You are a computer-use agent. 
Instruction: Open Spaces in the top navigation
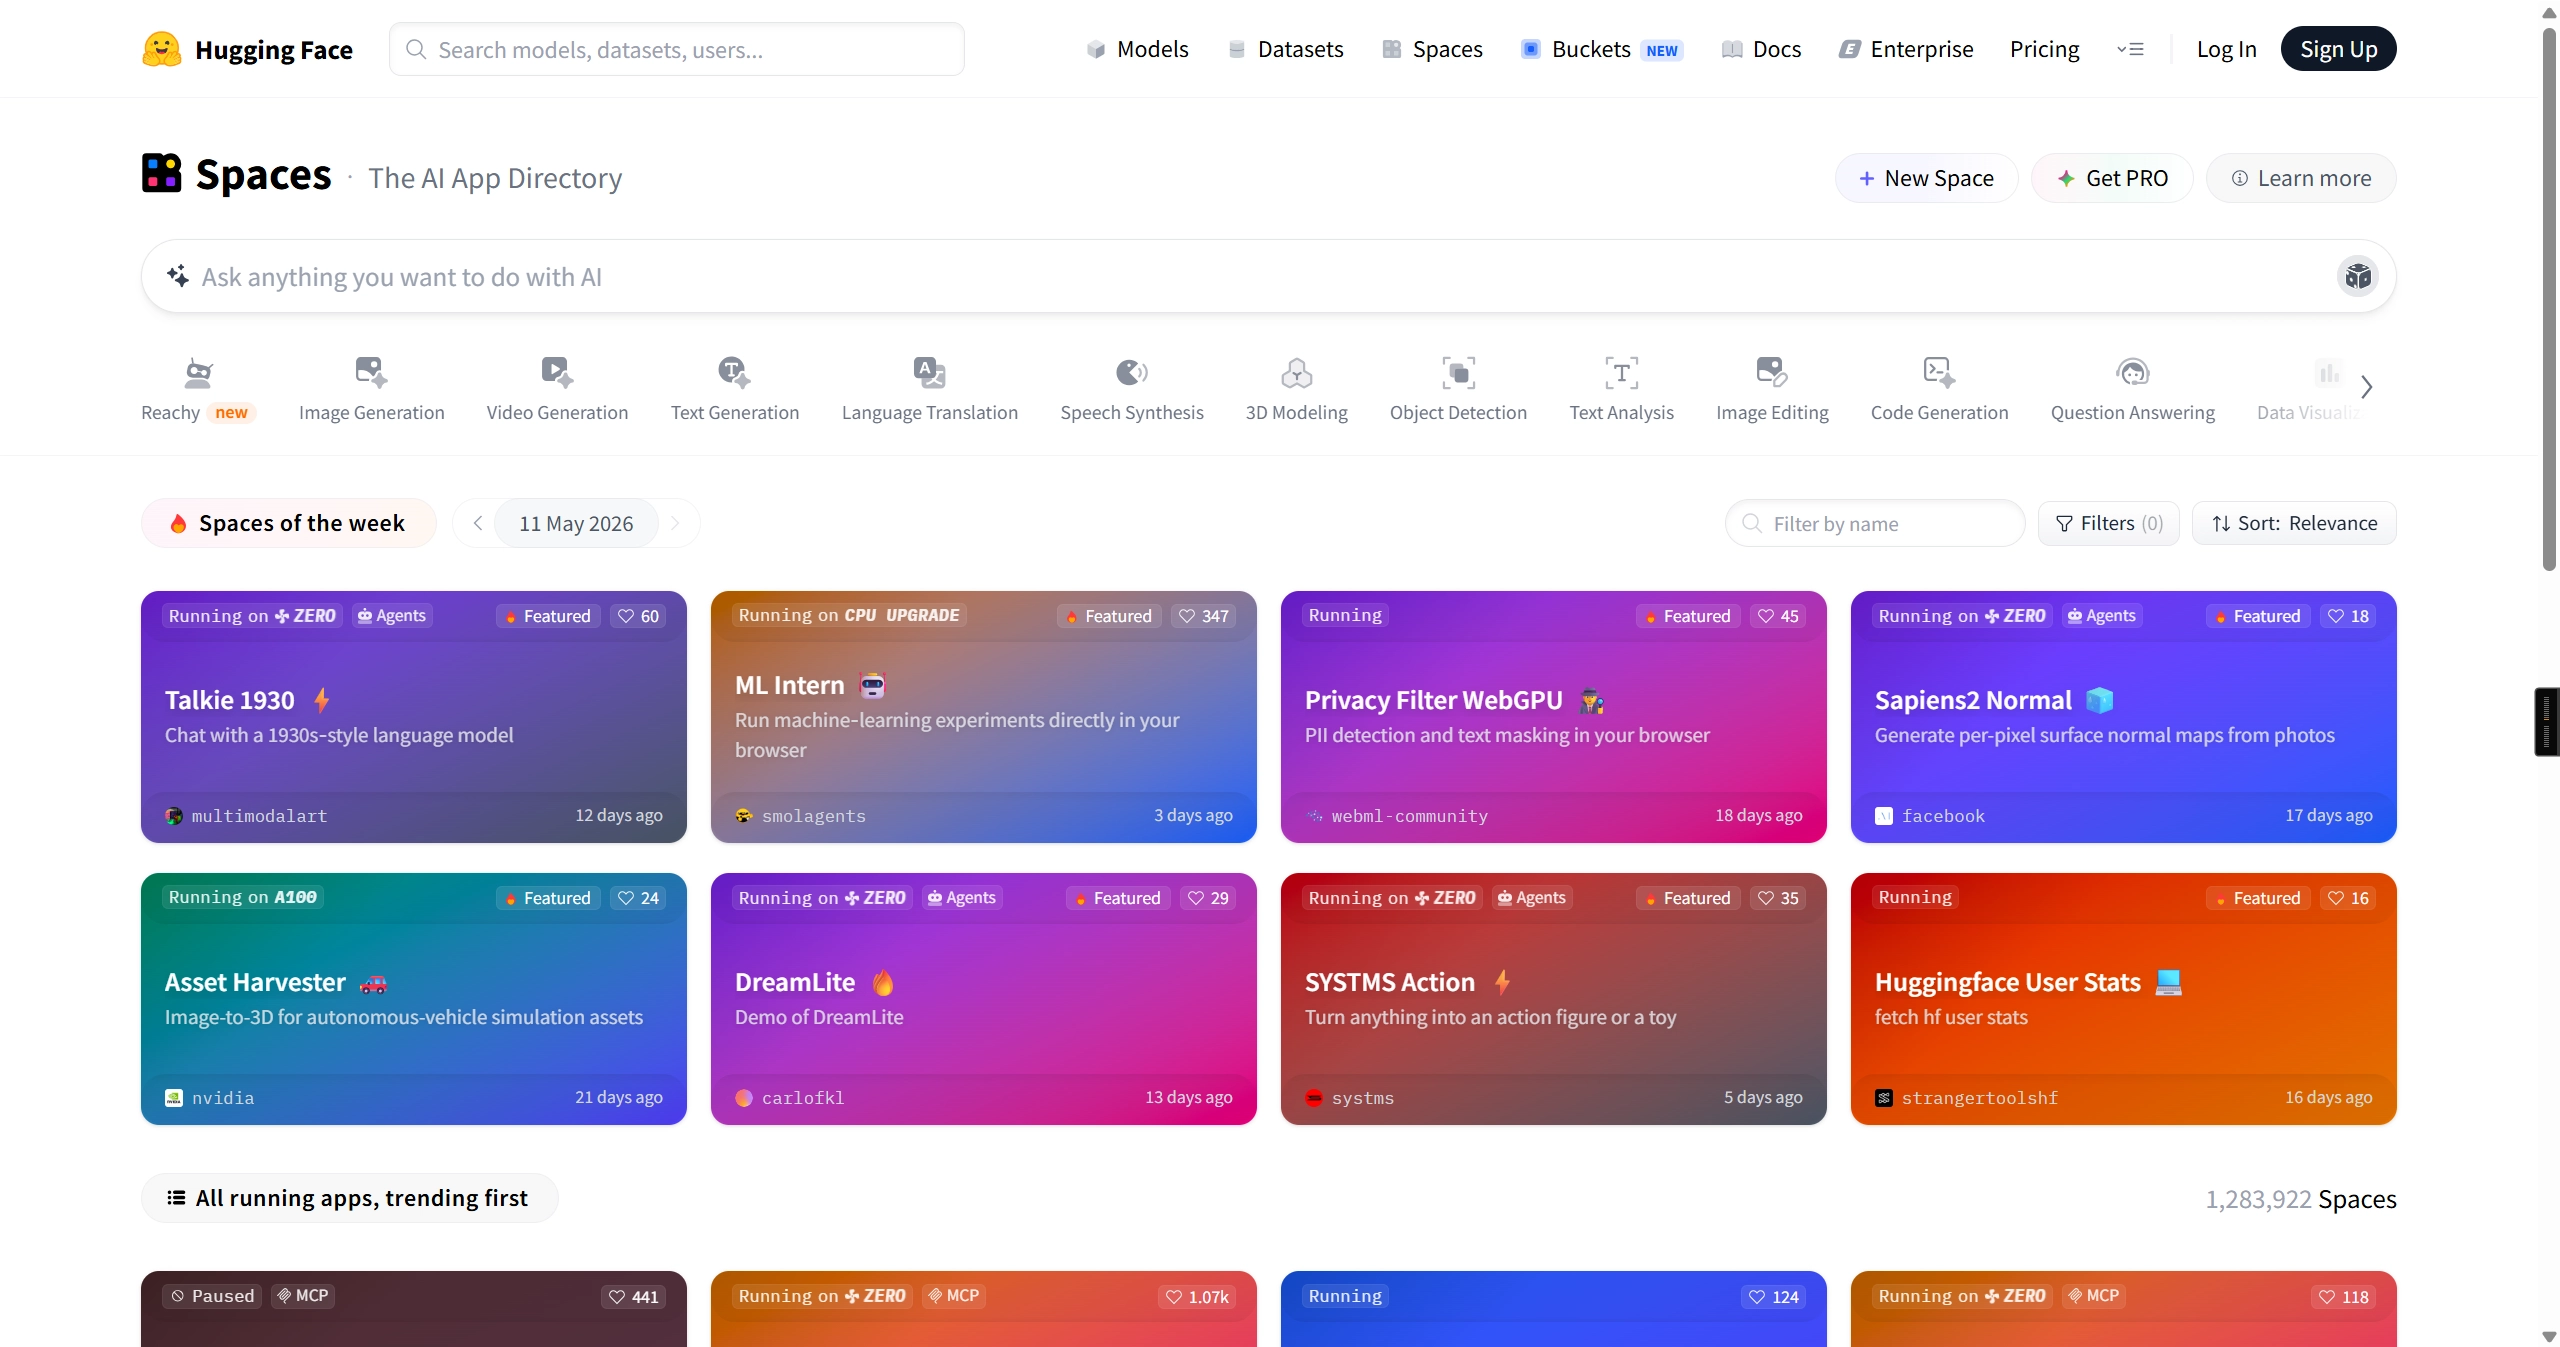coord(1433,49)
